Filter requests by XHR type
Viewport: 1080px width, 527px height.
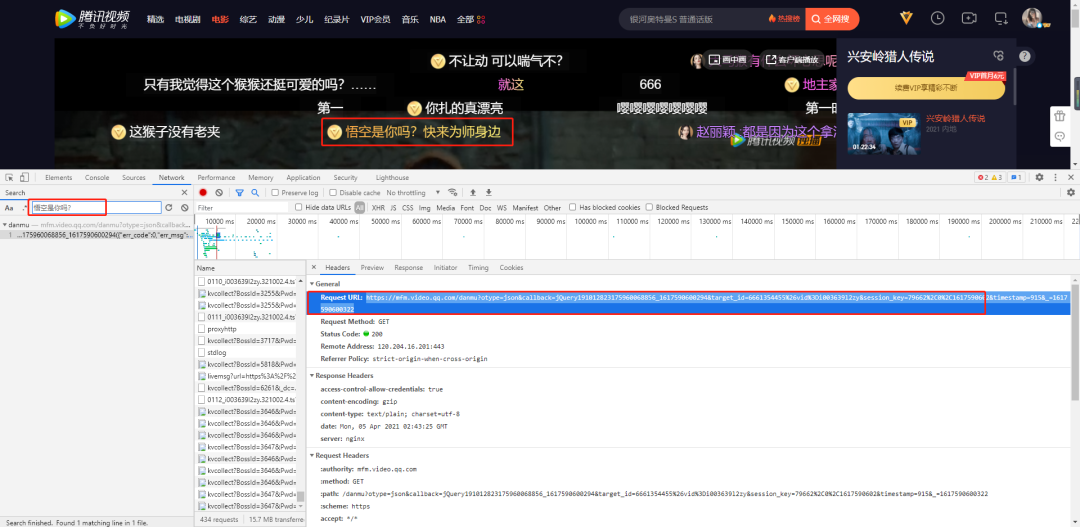378,207
